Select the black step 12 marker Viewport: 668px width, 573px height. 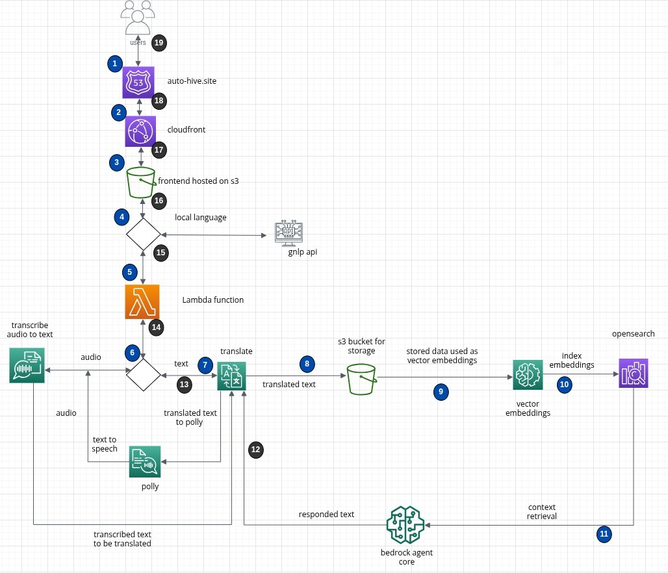click(x=256, y=449)
